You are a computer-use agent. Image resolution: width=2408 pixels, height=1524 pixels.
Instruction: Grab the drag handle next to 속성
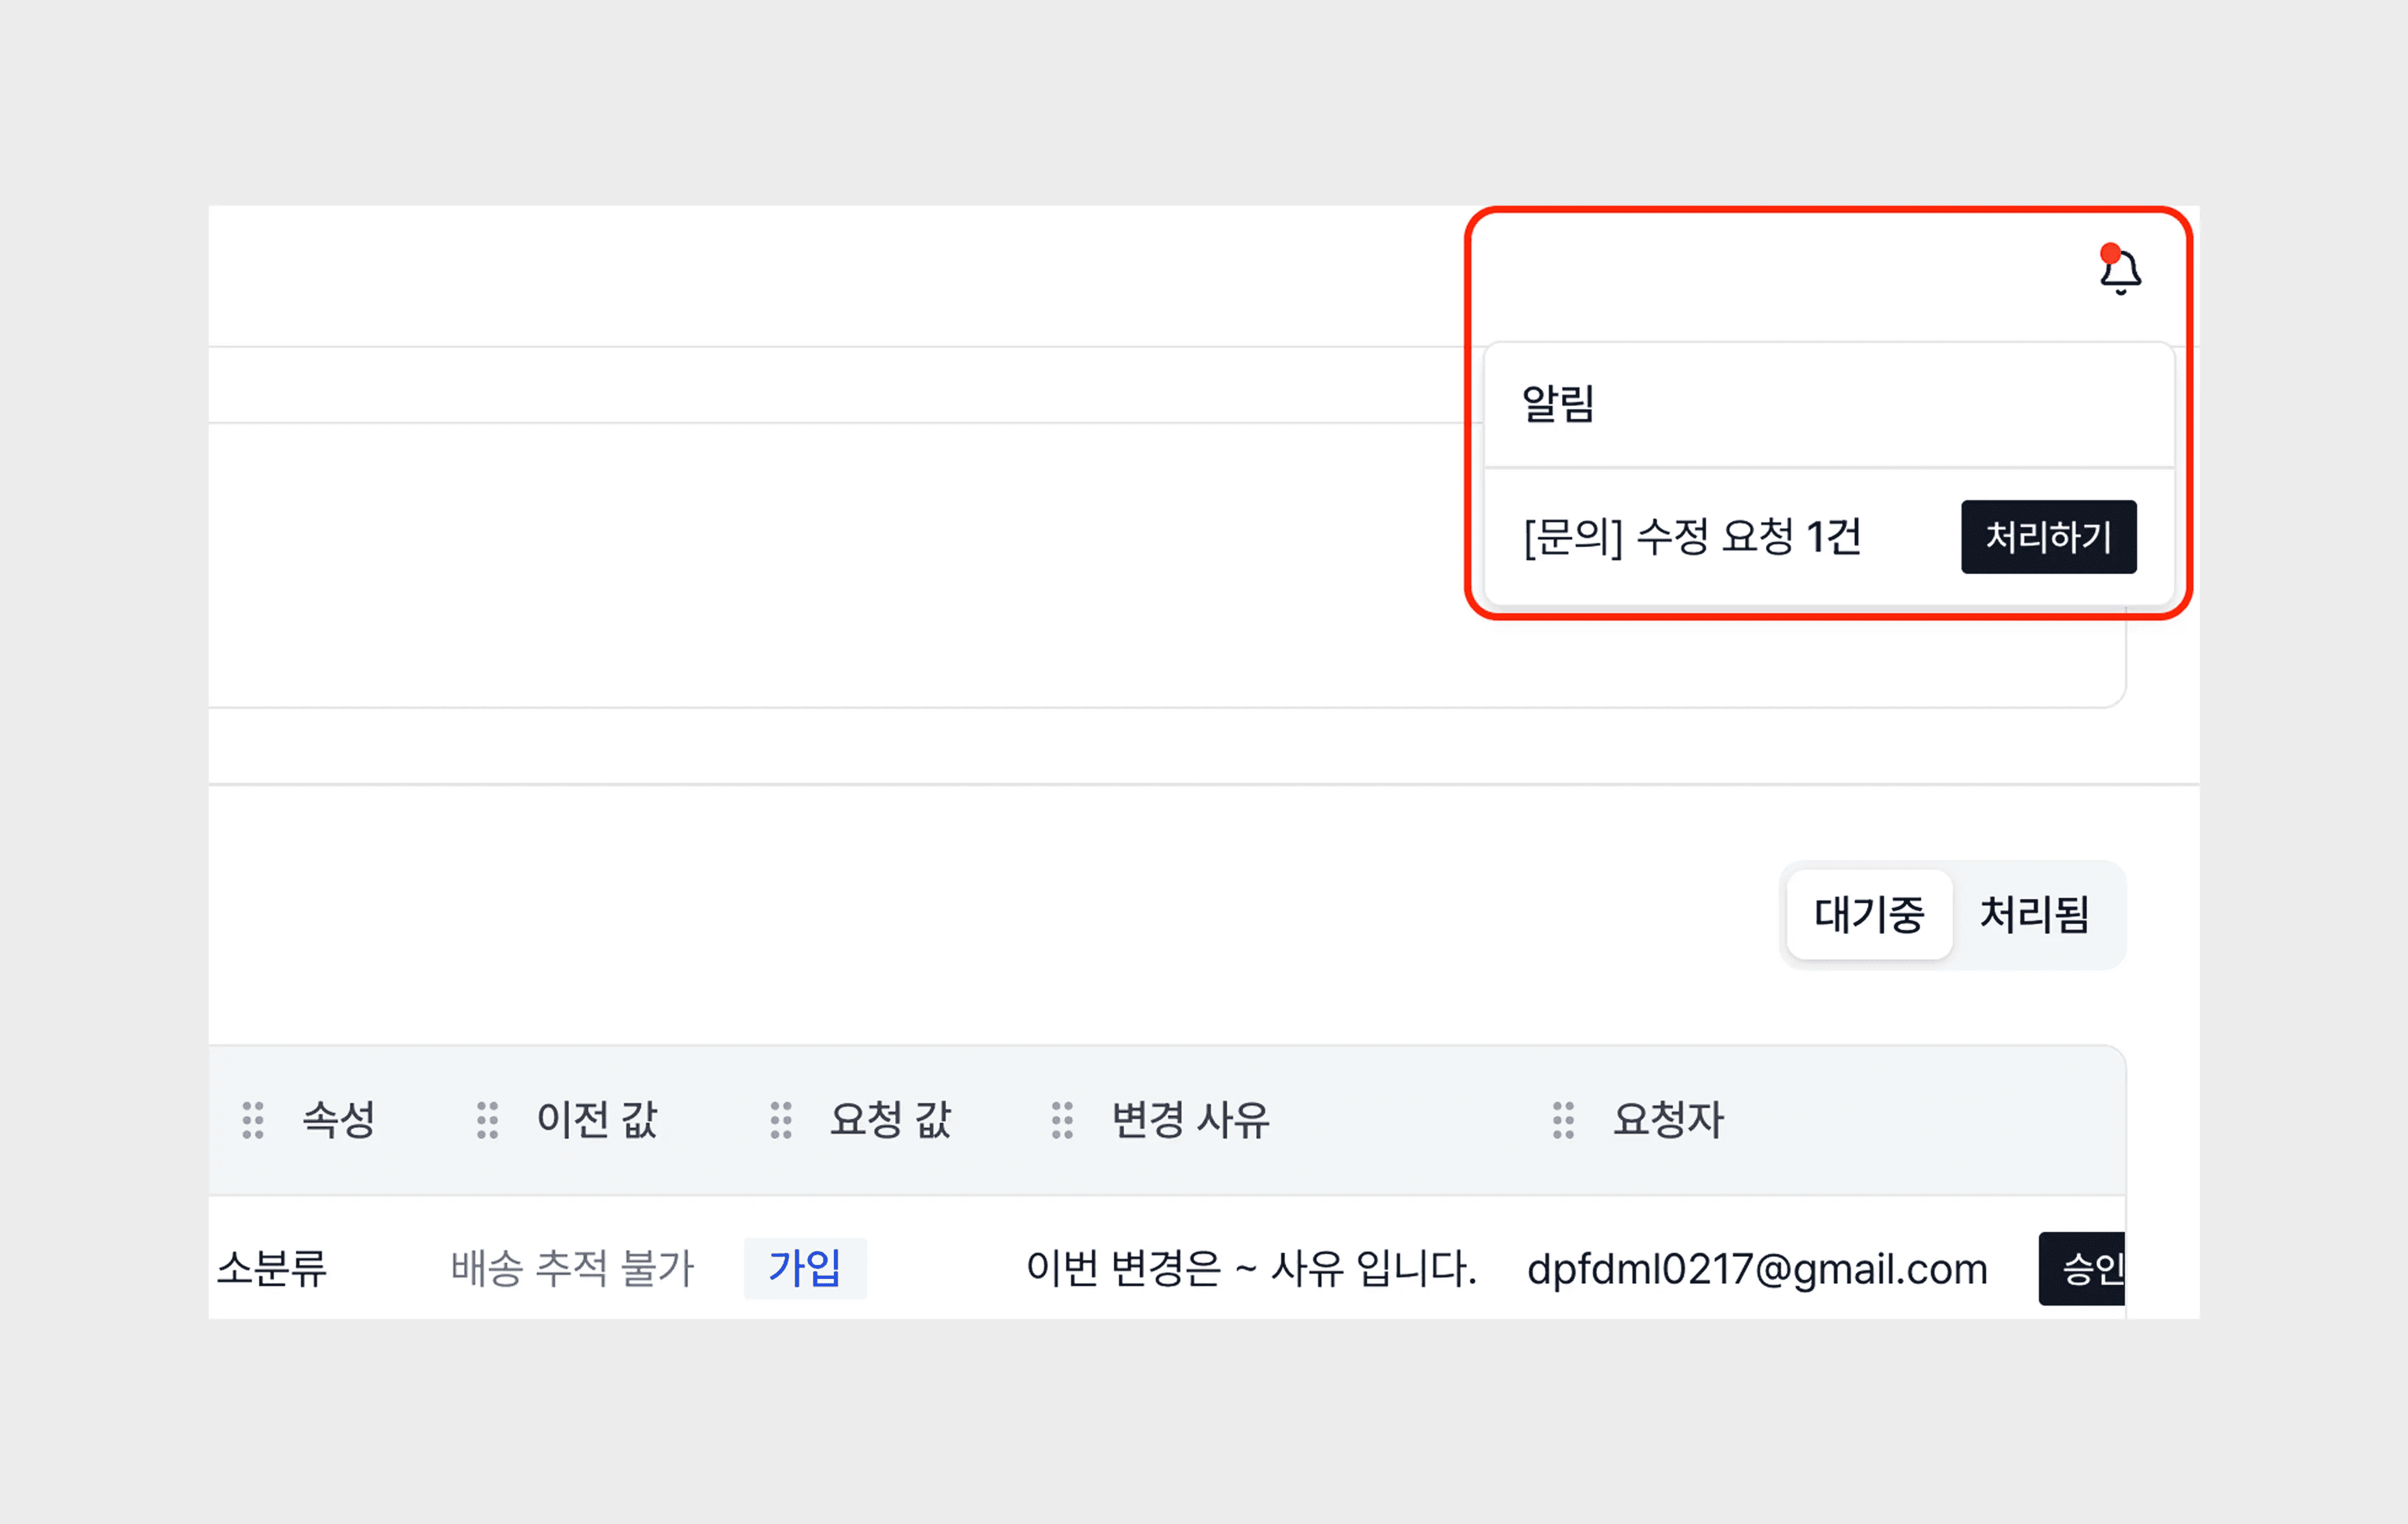pos(253,1120)
